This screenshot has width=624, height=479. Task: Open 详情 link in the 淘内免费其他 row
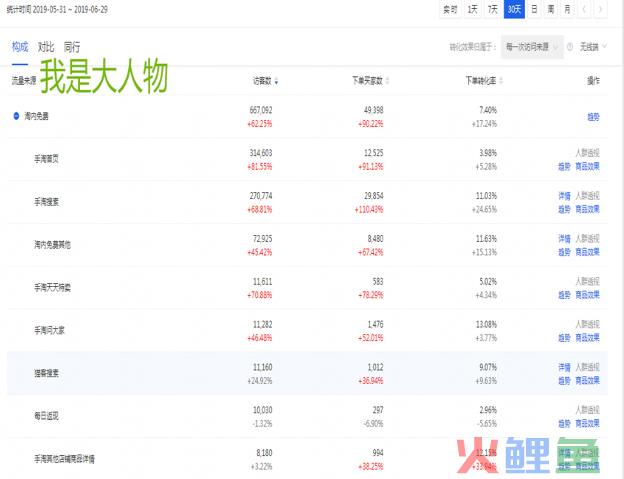pos(564,239)
